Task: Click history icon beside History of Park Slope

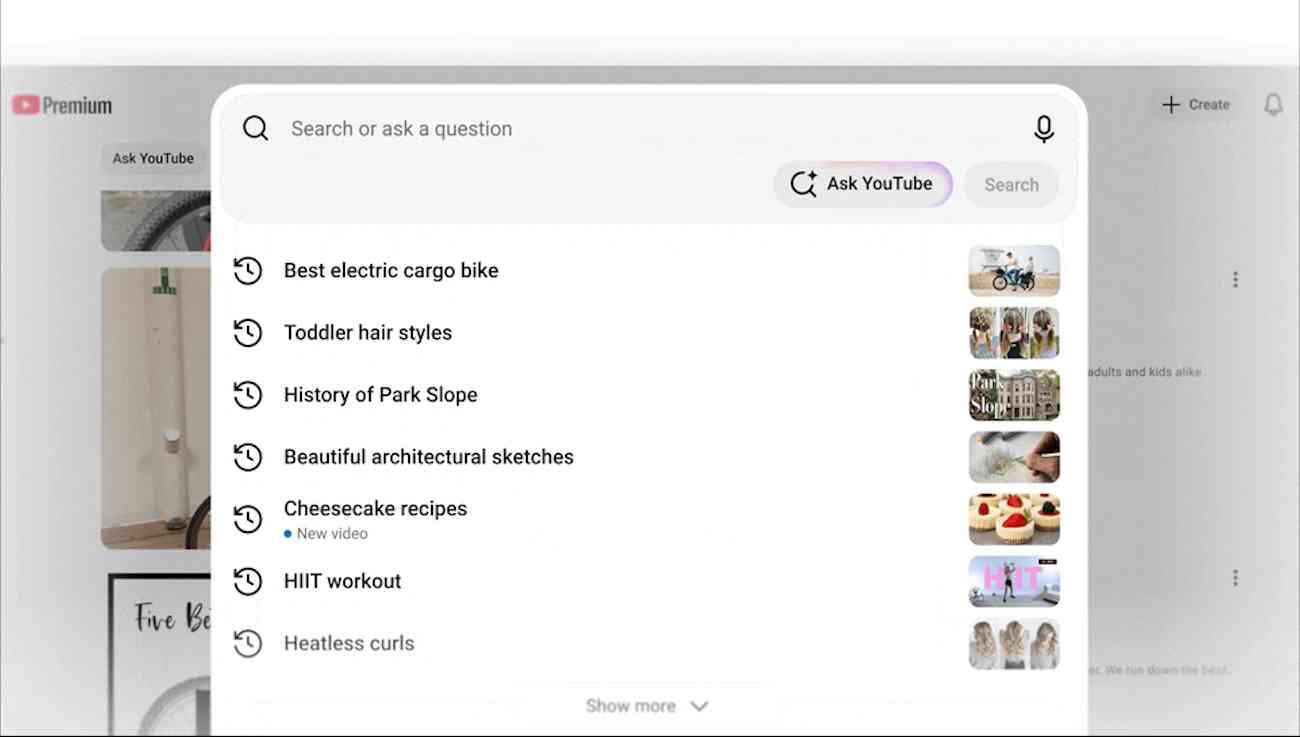Action: click(x=247, y=394)
